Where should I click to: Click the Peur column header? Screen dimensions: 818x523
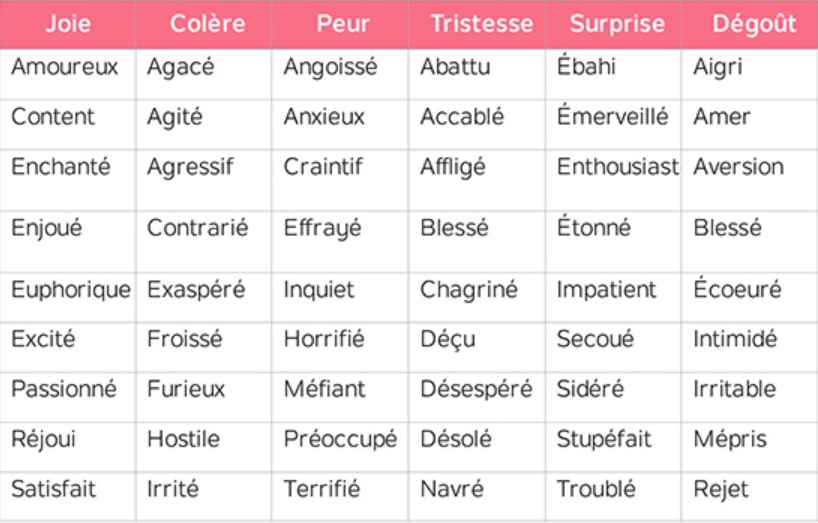click(x=343, y=24)
